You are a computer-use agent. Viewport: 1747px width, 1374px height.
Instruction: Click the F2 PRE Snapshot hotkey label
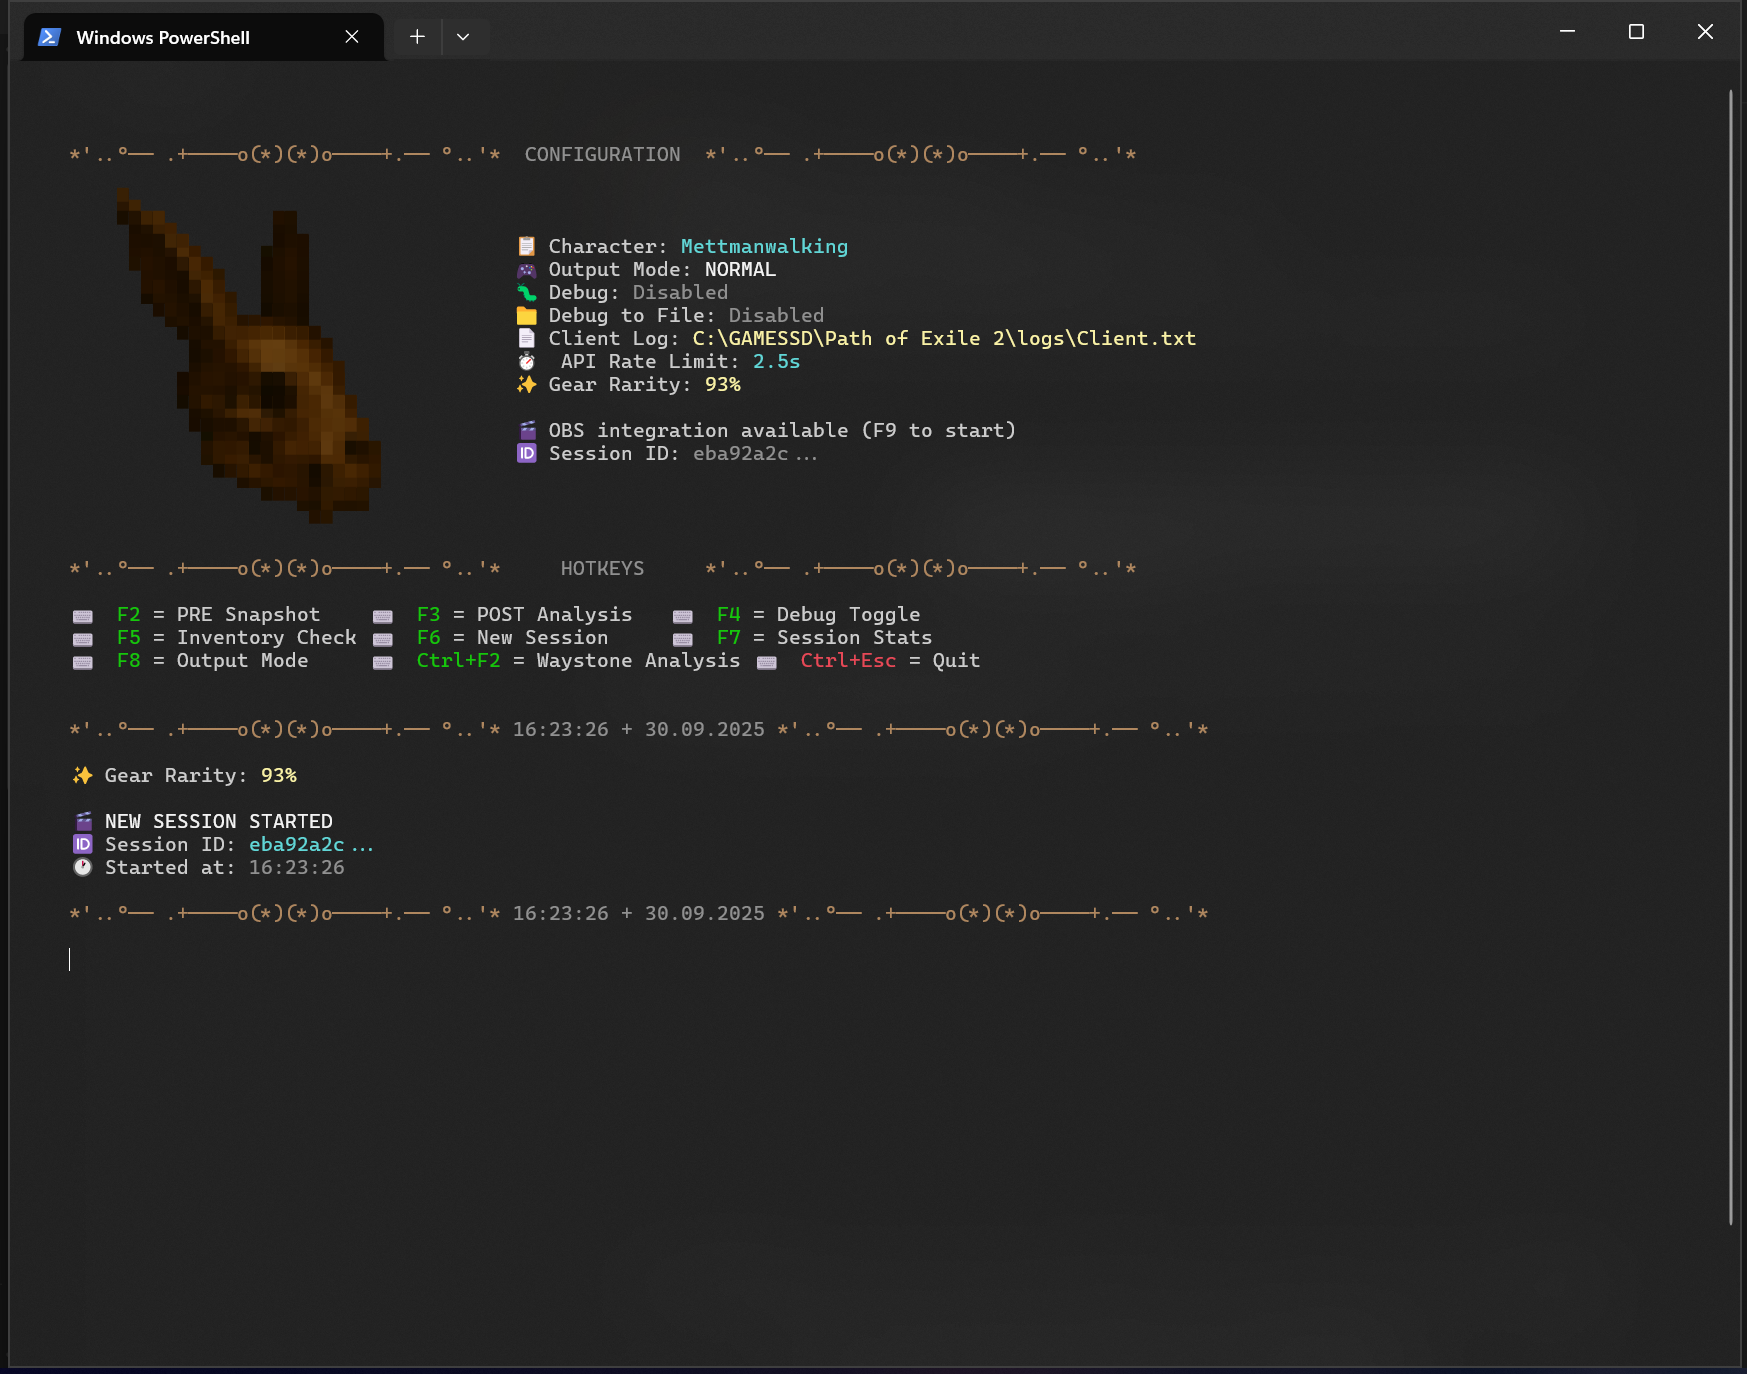pyautogui.click(x=218, y=614)
